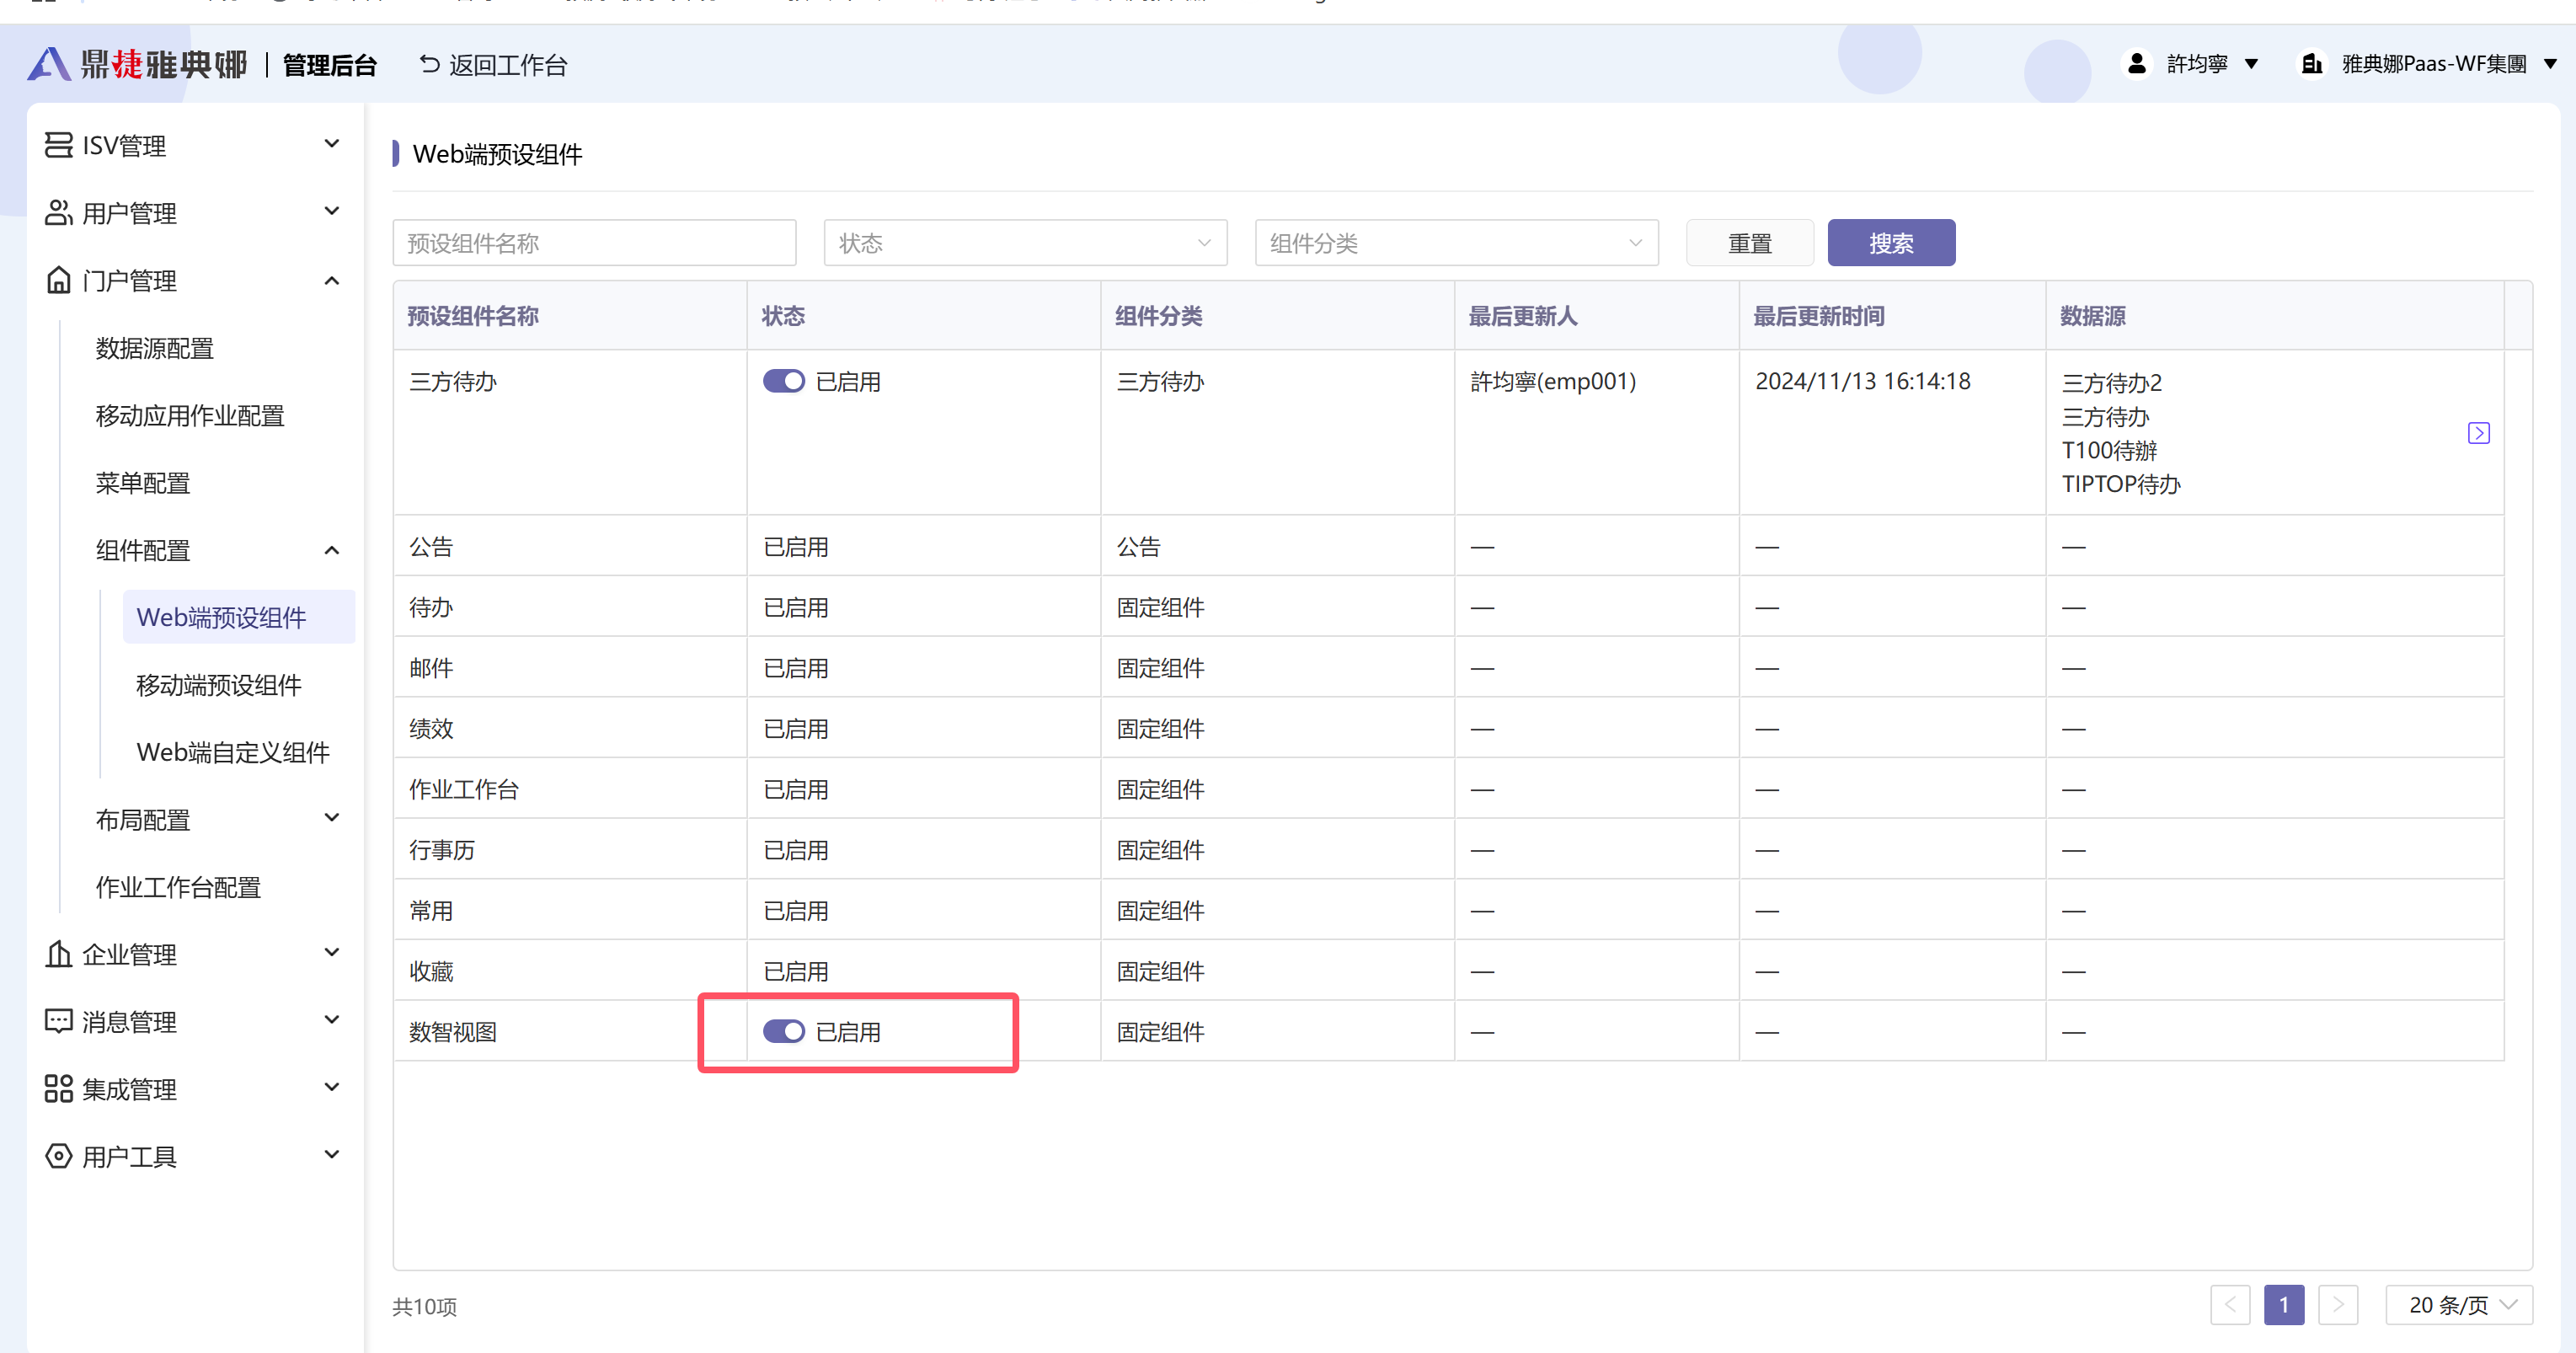Open data source detail arrow icon
Screen dimensions: 2576x1353
2478,433
